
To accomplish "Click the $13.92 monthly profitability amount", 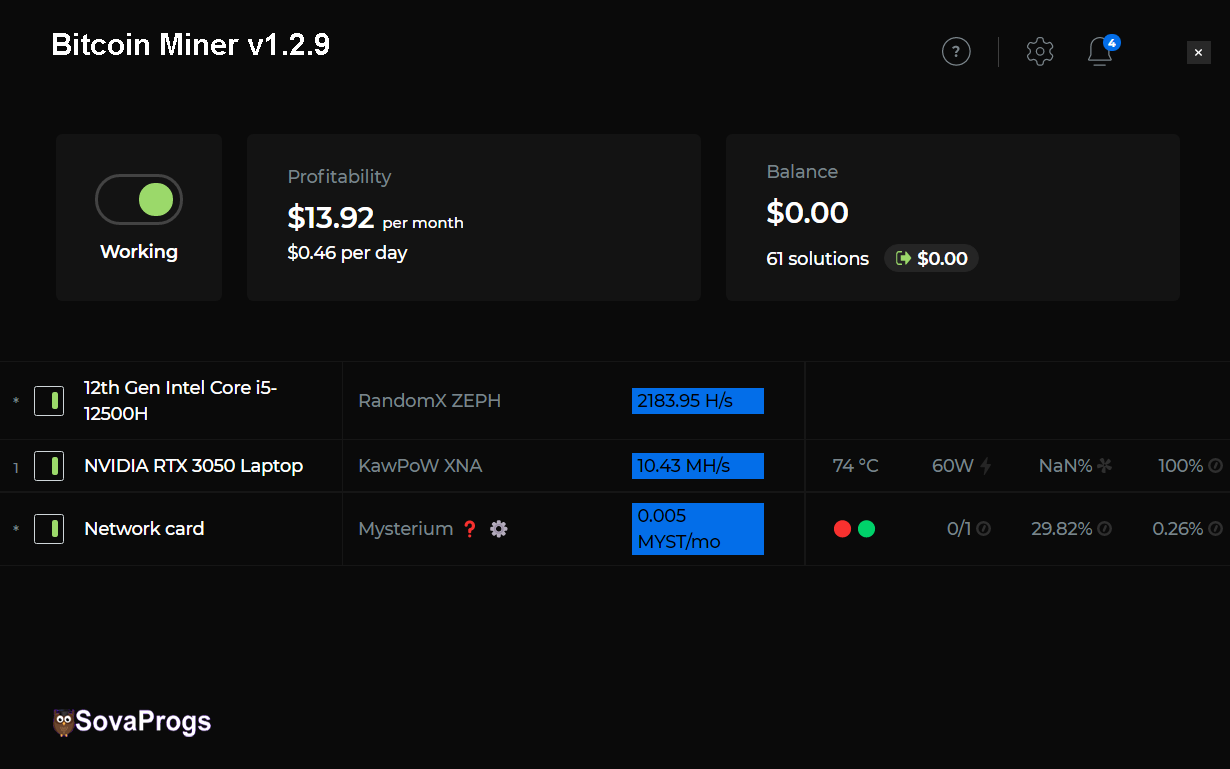I will [331, 217].
